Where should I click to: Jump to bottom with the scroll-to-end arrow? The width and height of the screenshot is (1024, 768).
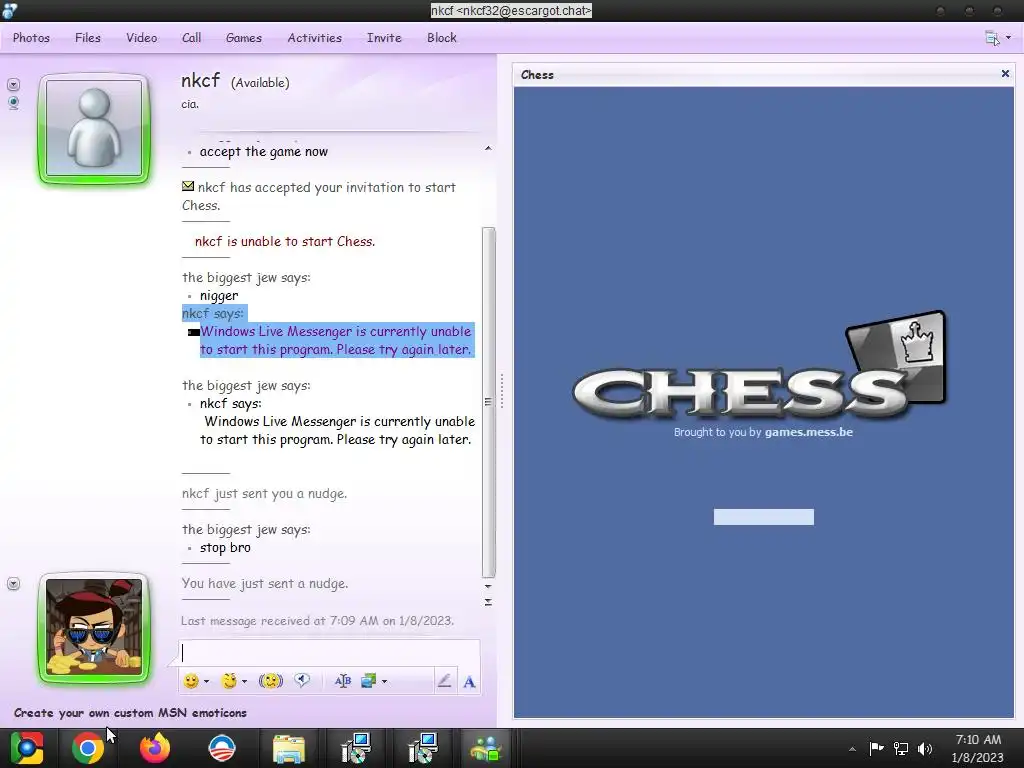coord(488,602)
